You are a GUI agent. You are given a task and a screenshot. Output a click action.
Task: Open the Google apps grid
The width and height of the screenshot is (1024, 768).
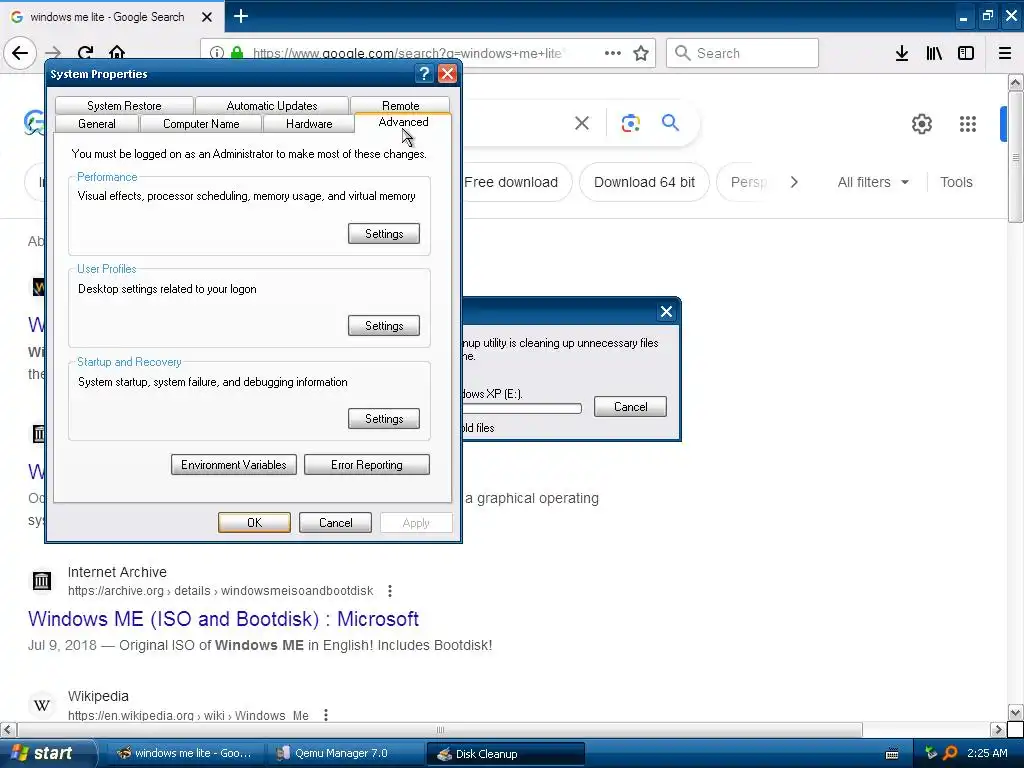tap(967, 123)
